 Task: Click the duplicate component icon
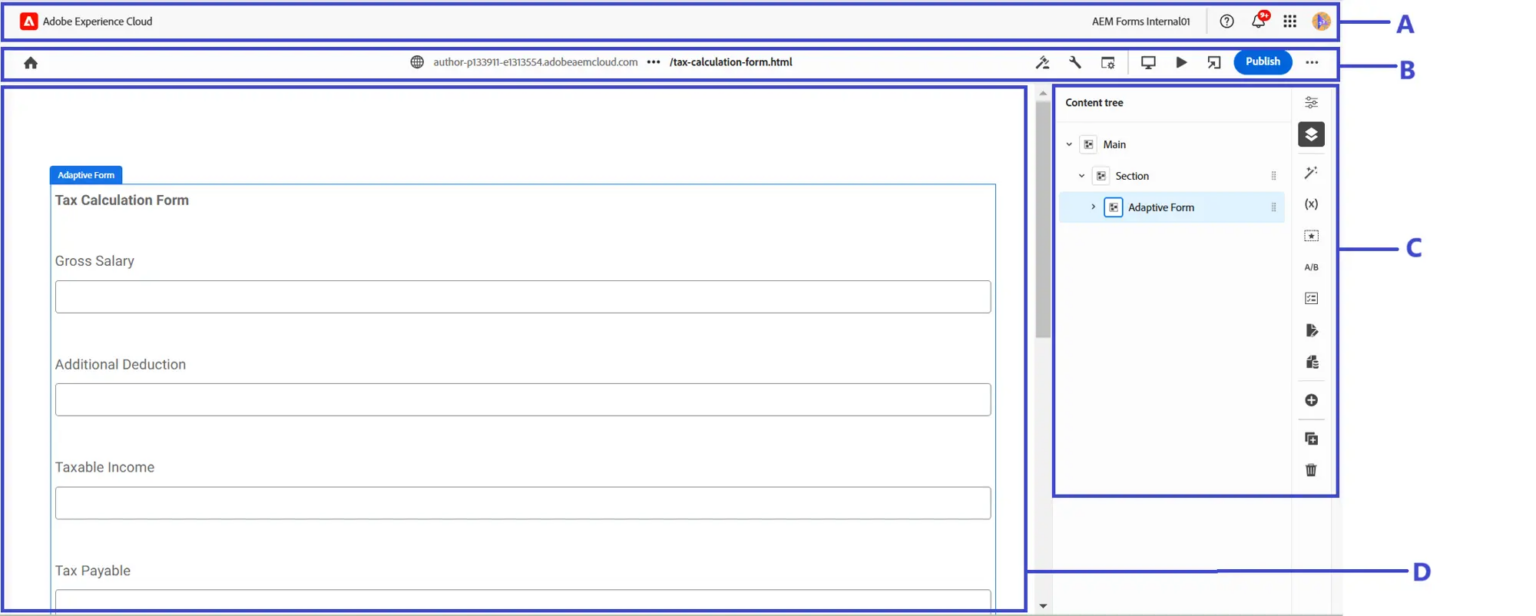(1311, 437)
